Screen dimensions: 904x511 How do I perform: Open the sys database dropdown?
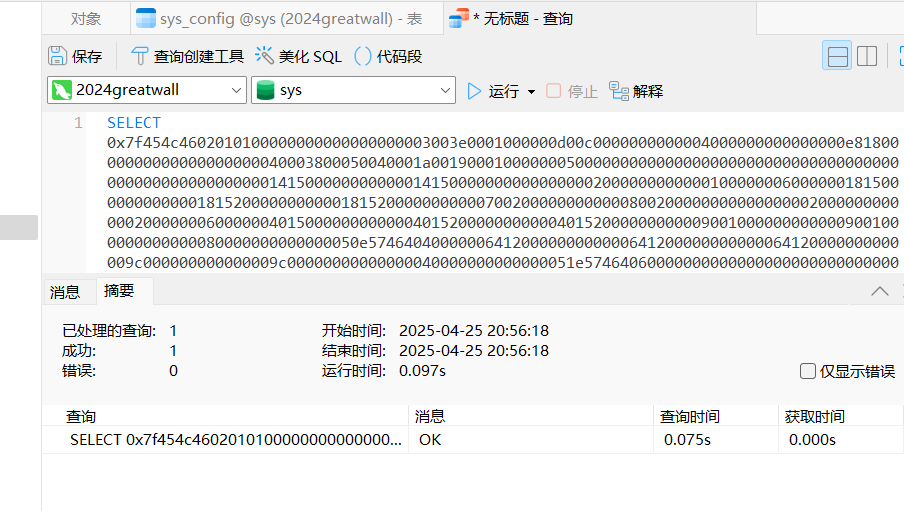coord(446,90)
